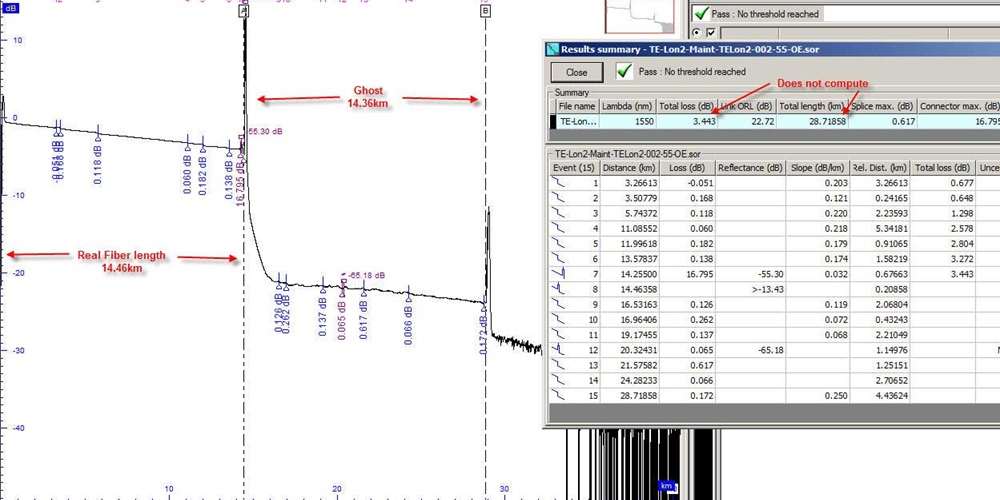Click the km unit label on distance axis
1000x500 pixels.
[x=666, y=486]
